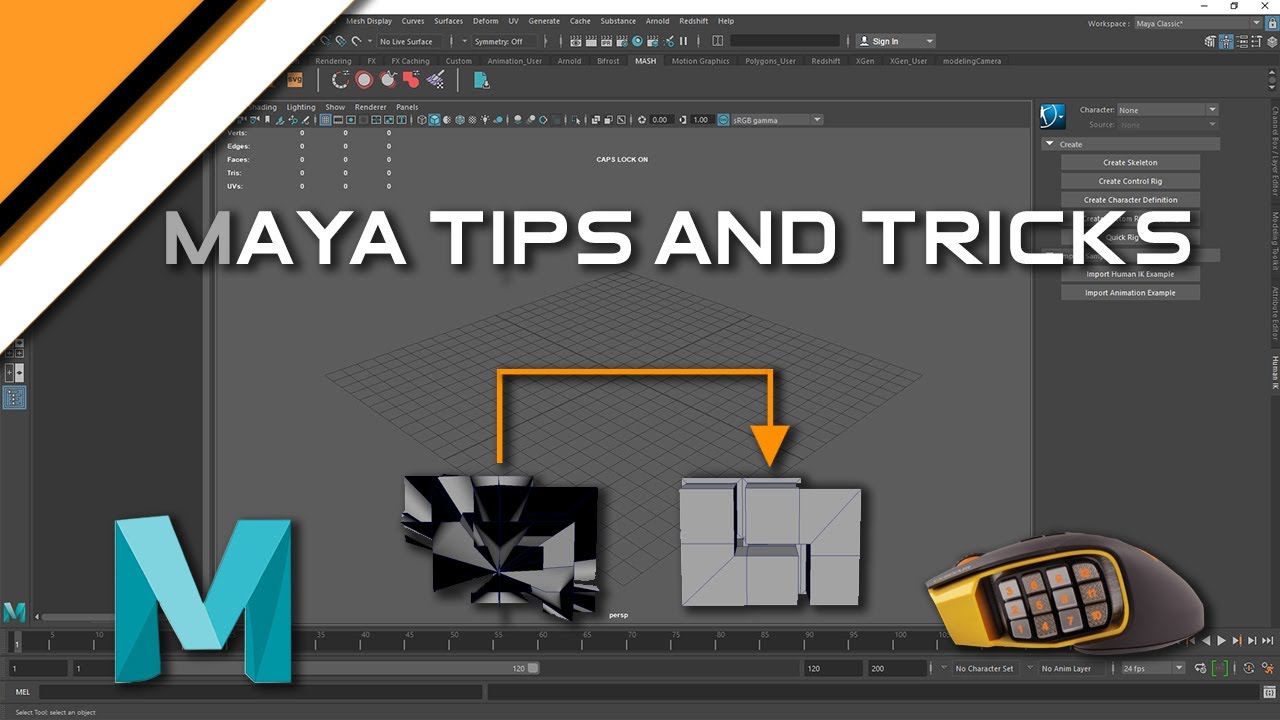1280x720 pixels.
Task: Click the SVG shelf icon
Action: coord(295,80)
